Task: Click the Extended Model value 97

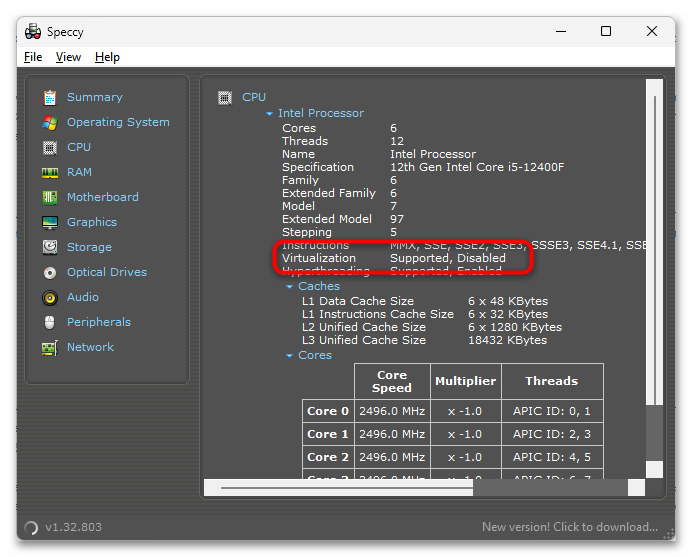Action: coord(397,219)
